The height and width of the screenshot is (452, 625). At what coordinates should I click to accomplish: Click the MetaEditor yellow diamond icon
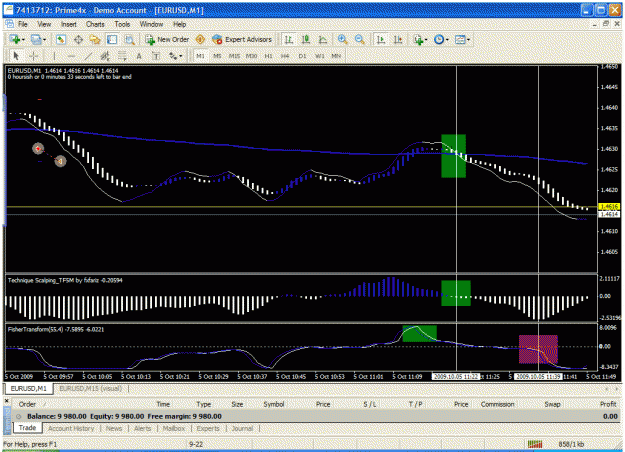[200, 39]
